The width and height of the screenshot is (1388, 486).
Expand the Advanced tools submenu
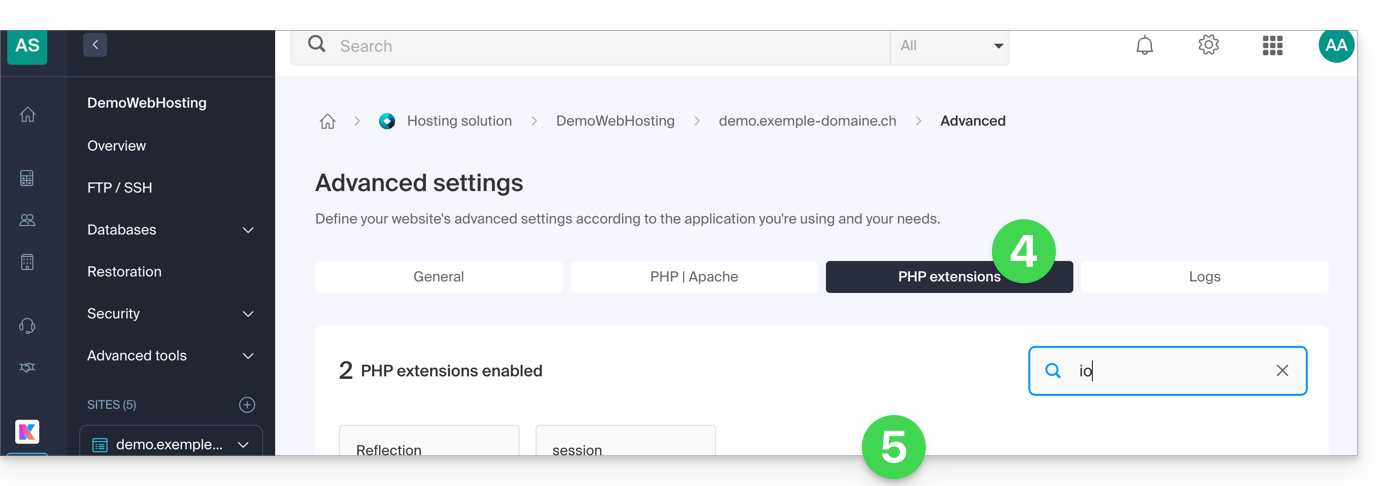pyautogui.click(x=248, y=356)
